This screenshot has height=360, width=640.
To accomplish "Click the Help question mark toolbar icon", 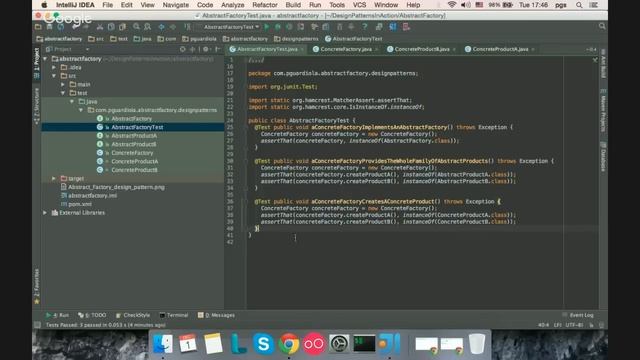I will 365,27.
